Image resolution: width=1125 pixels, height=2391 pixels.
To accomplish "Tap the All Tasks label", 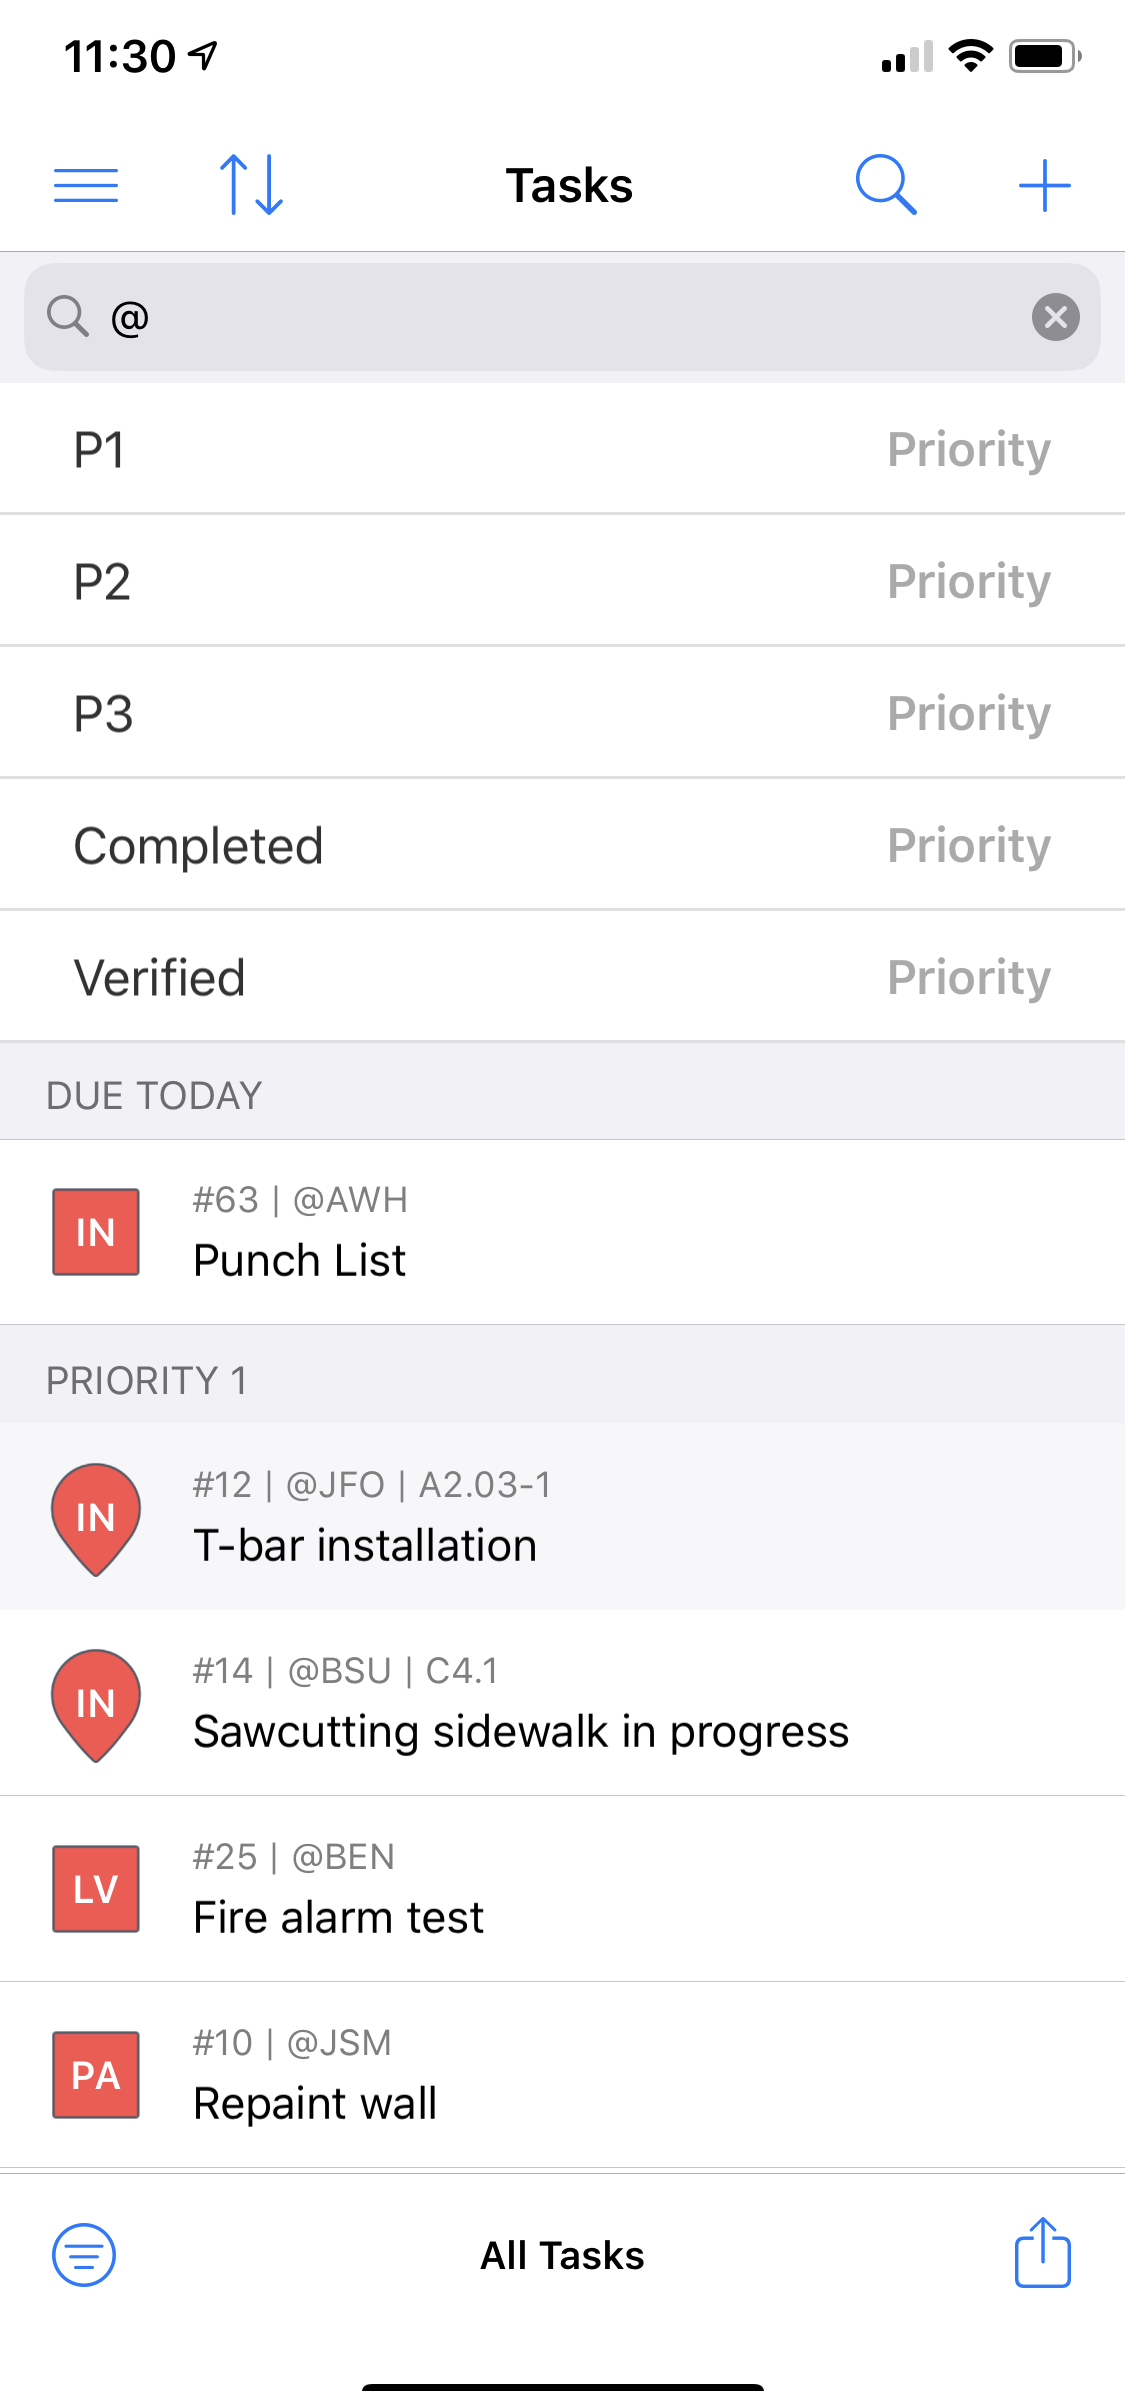I will (x=562, y=2256).
